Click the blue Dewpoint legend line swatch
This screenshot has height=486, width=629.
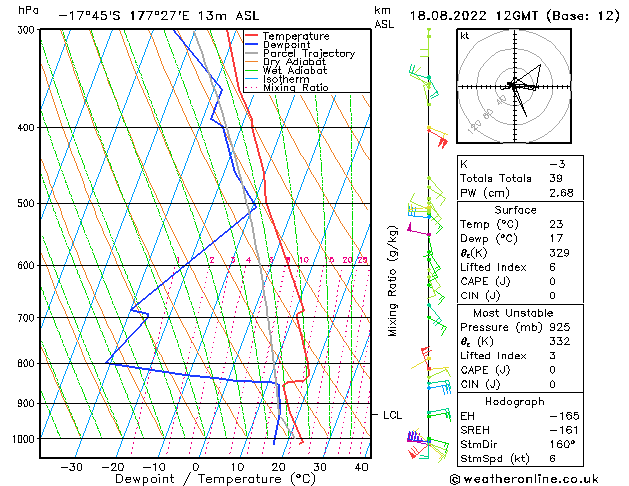[x=252, y=45]
